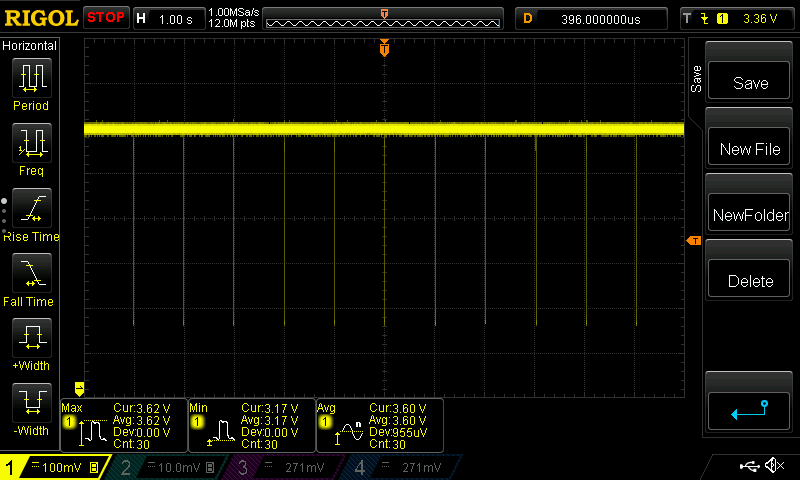Click the orange trigger position marker above grid
This screenshot has width=800, height=480.
385,48
